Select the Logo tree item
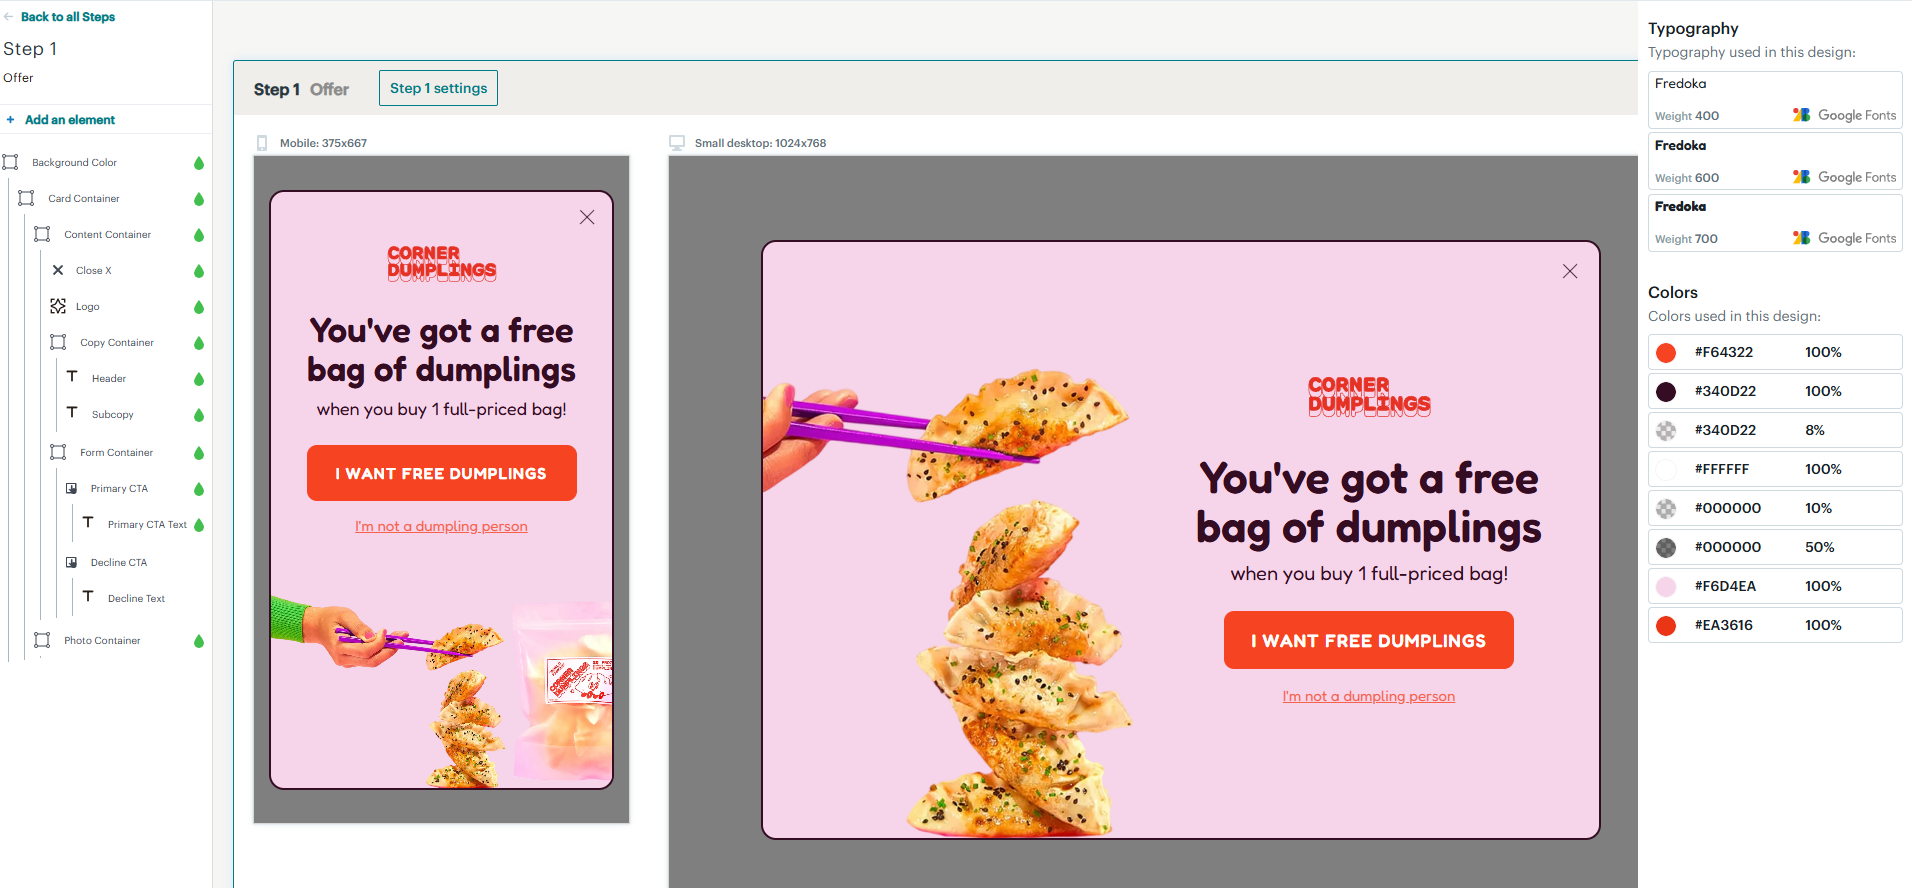The height and width of the screenshot is (888, 1912). click(x=88, y=306)
